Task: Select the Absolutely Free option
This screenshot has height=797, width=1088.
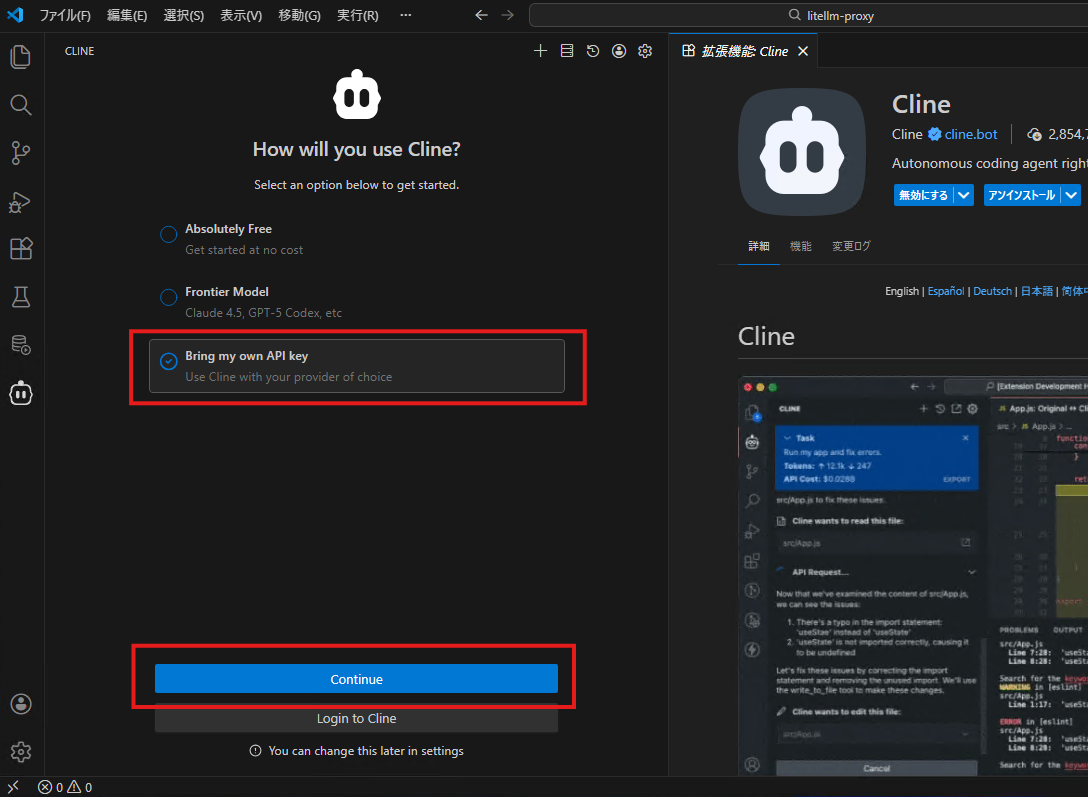Action: click(x=357, y=239)
